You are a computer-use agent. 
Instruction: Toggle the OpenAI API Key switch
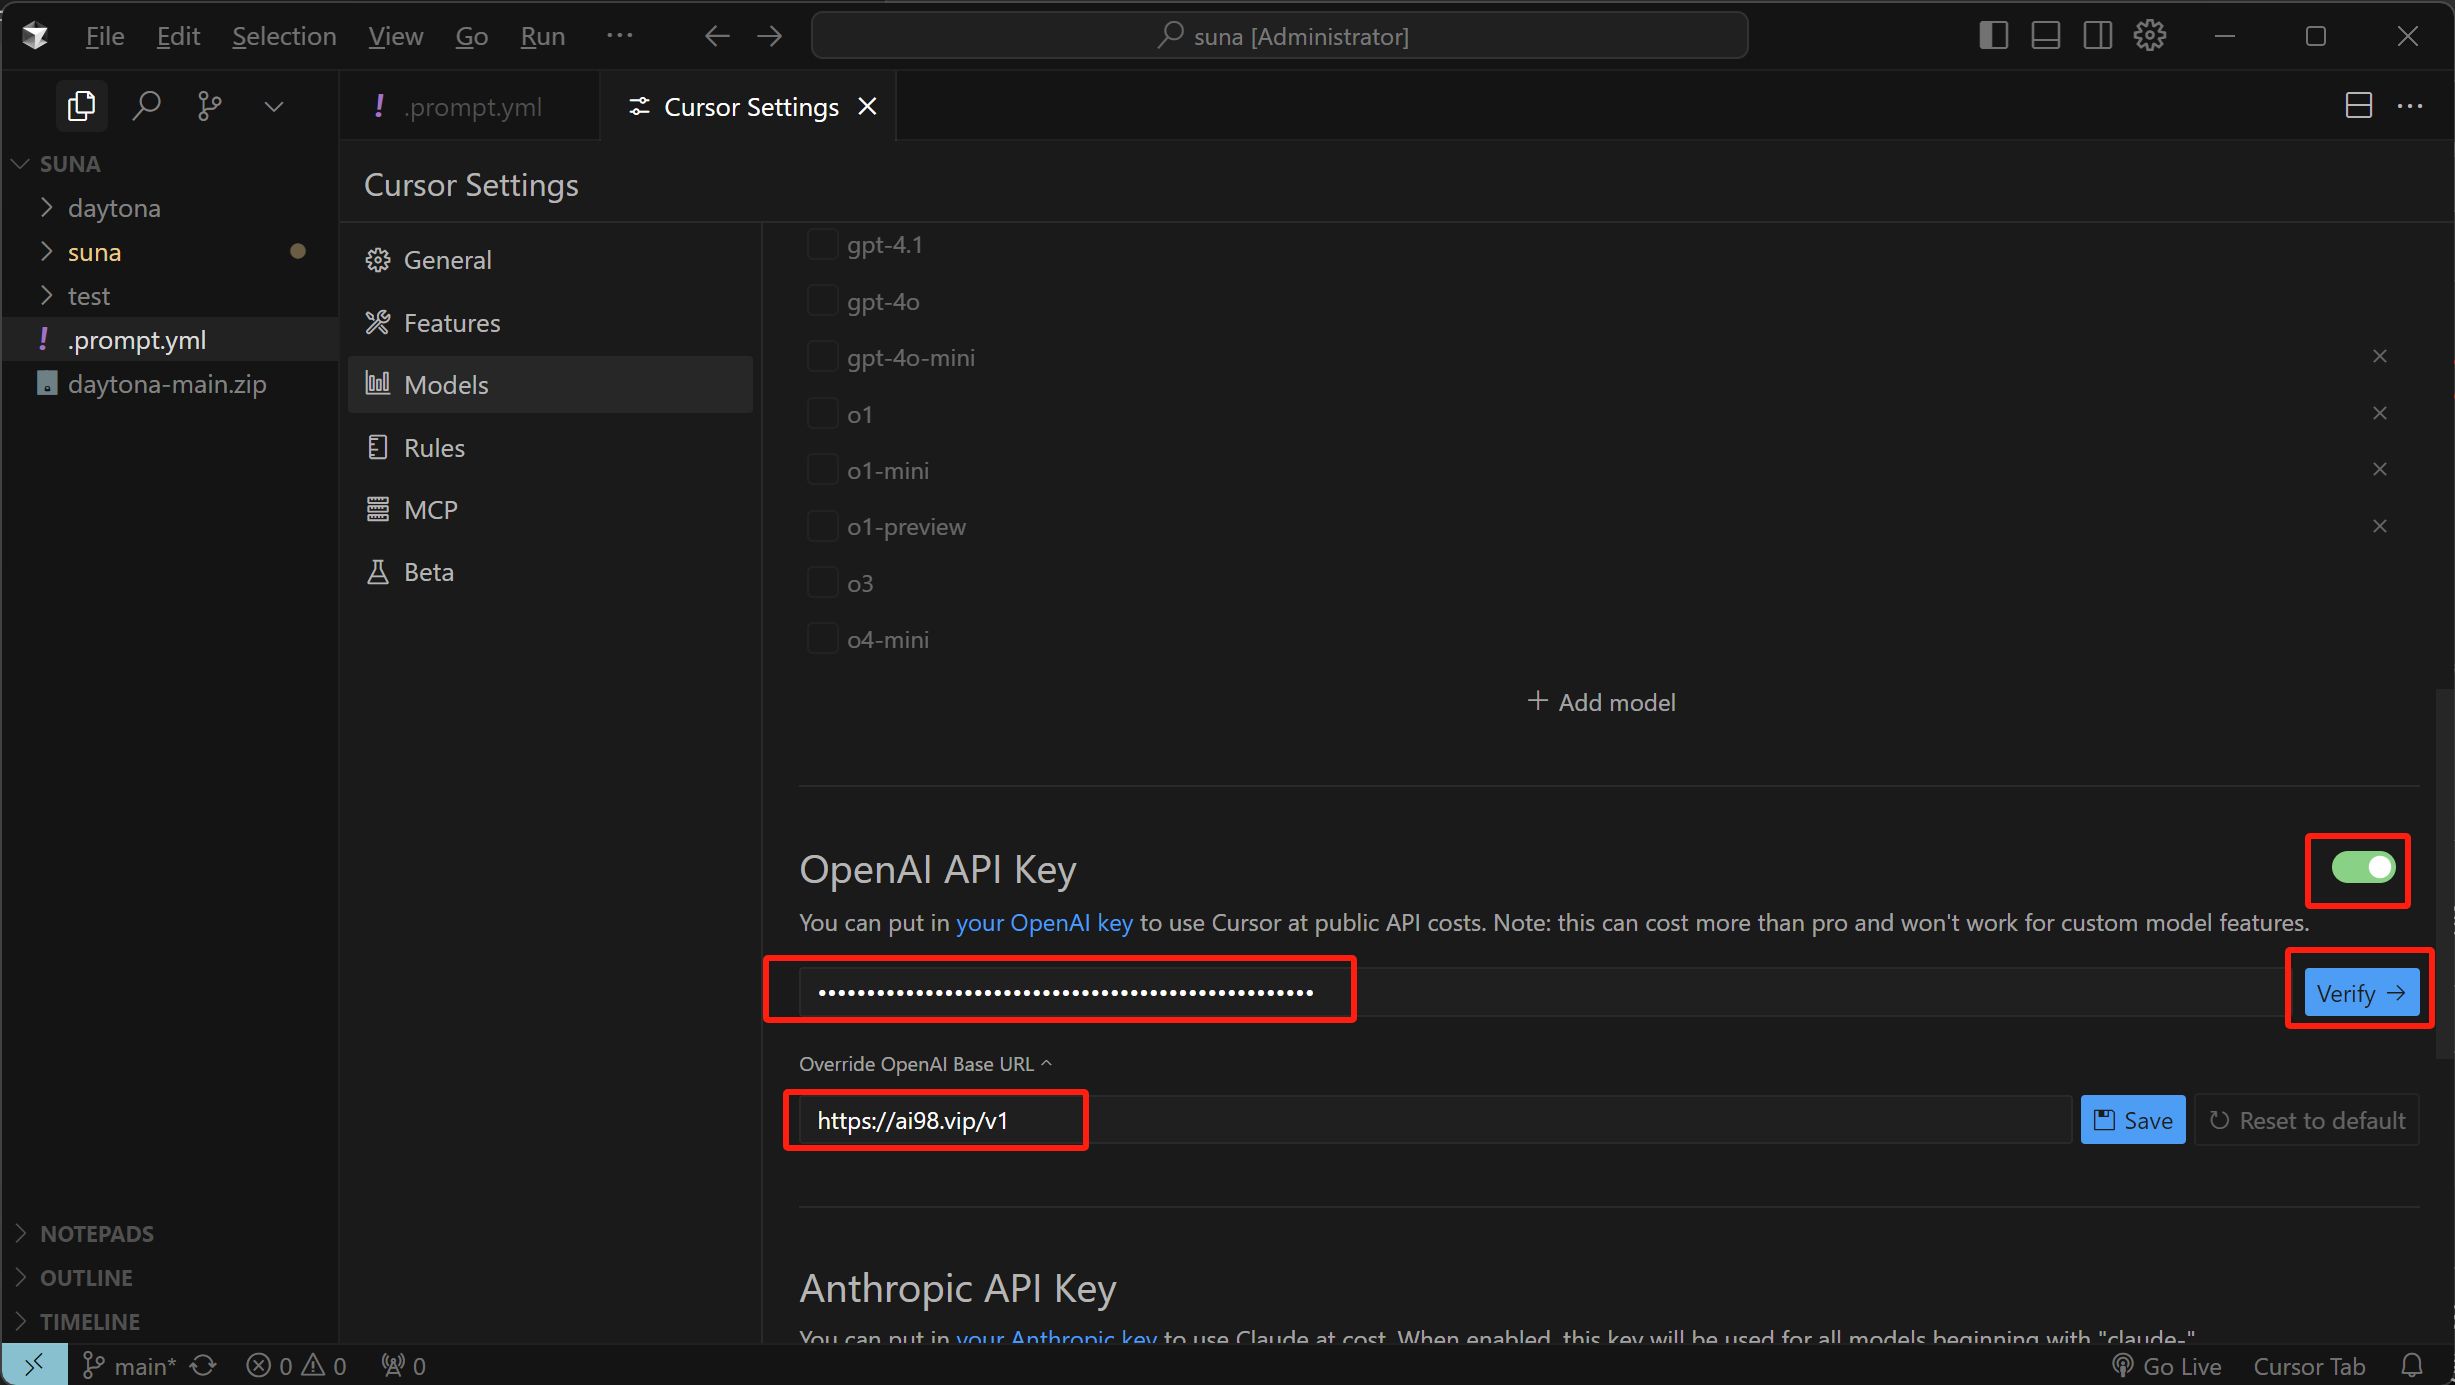[x=2363, y=867]
